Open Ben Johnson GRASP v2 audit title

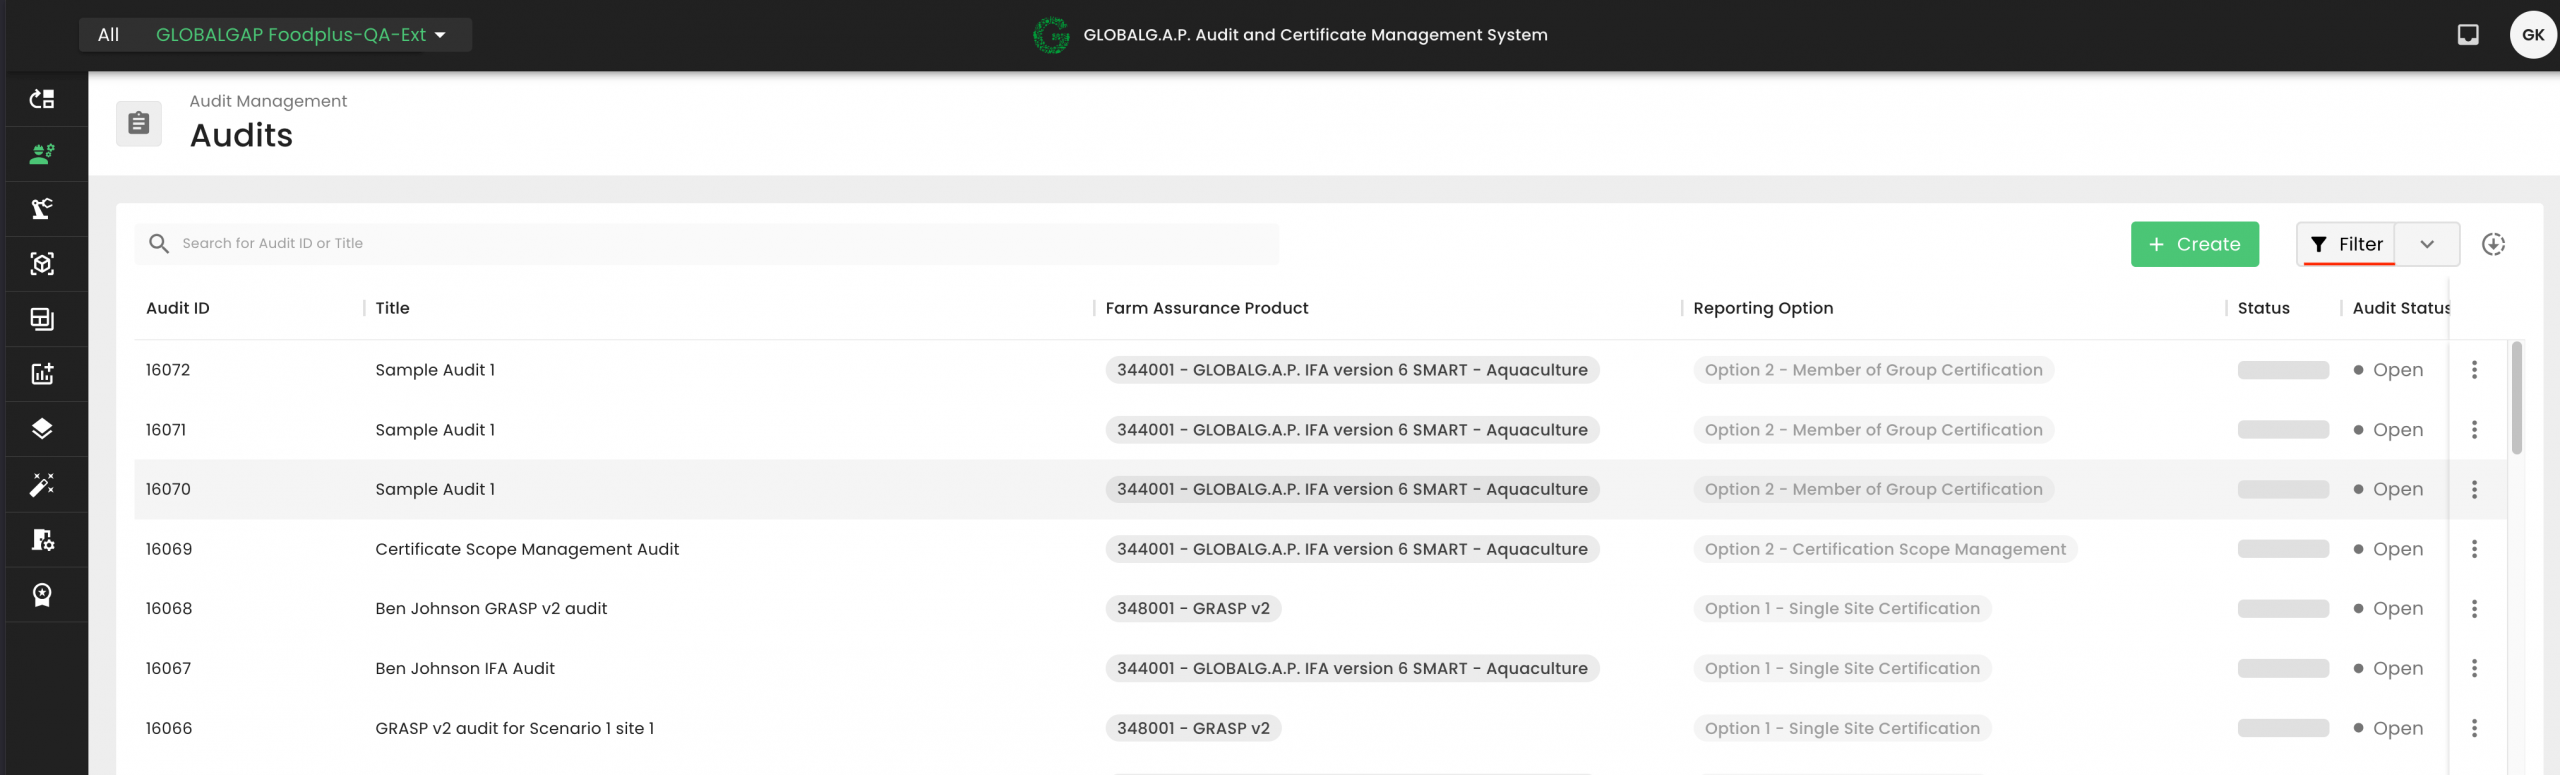pyautogui.click(x=491, y=608)
